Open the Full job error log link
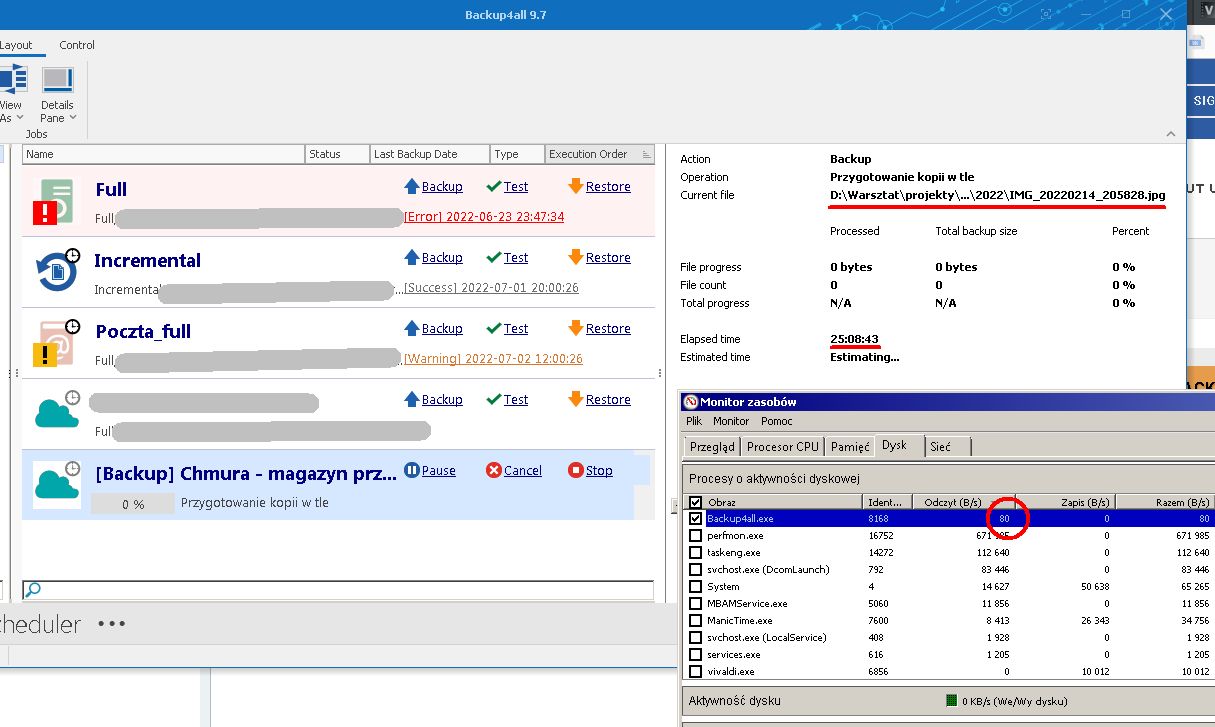1215x727 pixels. (x=484, y=217)
